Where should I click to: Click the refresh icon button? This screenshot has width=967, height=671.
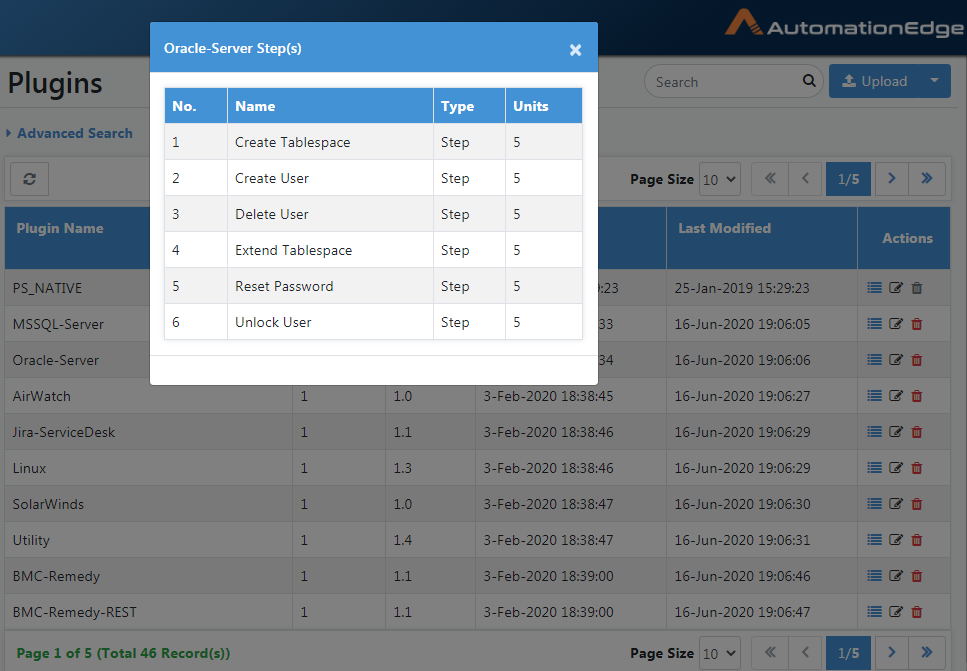tap(30, 179)
